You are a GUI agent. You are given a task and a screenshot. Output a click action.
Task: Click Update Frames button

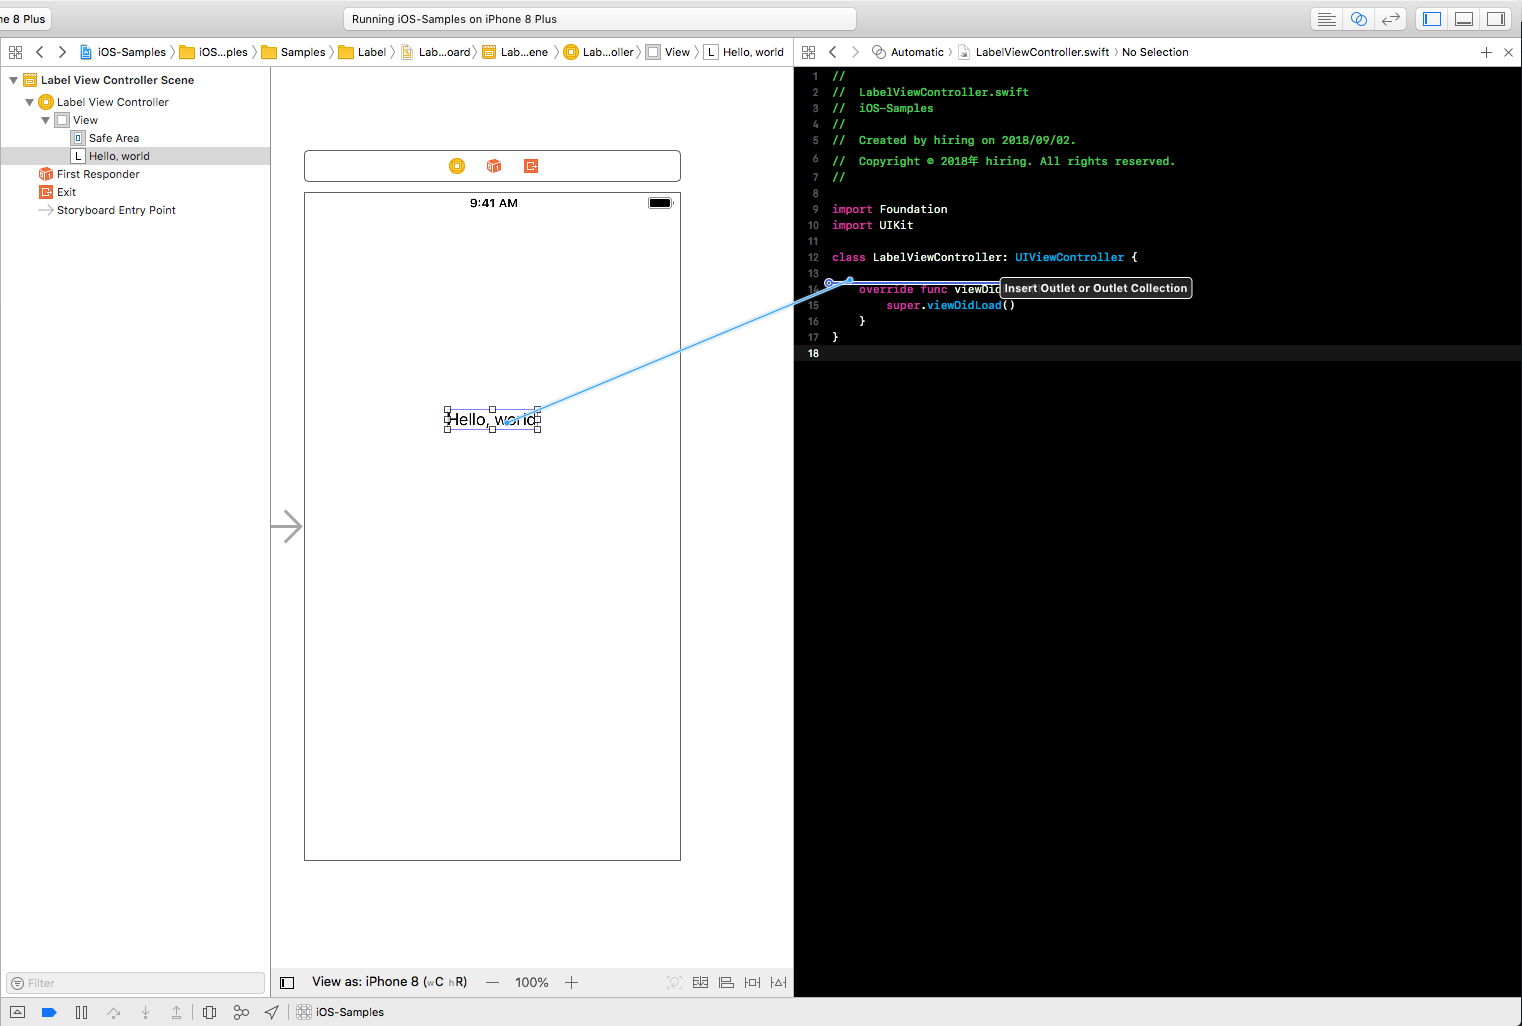pyautogui.click(x=675, y=982)
